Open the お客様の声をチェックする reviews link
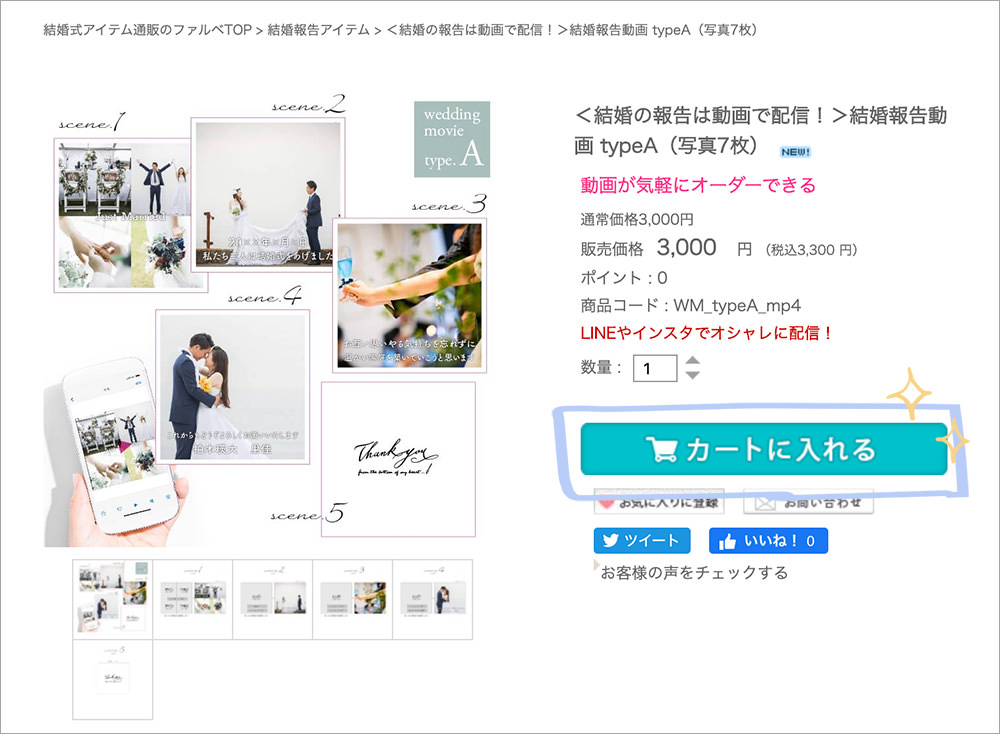The image size is (1000, 734). pos(694,573)
